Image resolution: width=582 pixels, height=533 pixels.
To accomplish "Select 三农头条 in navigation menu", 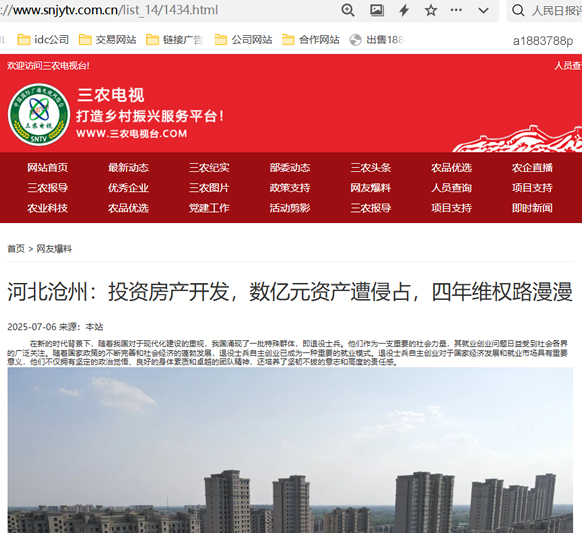I will click(371, 168).
